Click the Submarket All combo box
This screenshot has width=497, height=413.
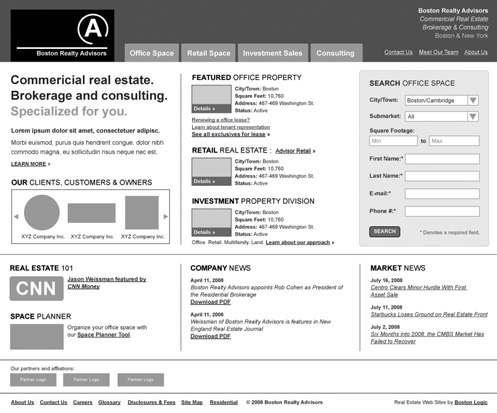point(442,116)
